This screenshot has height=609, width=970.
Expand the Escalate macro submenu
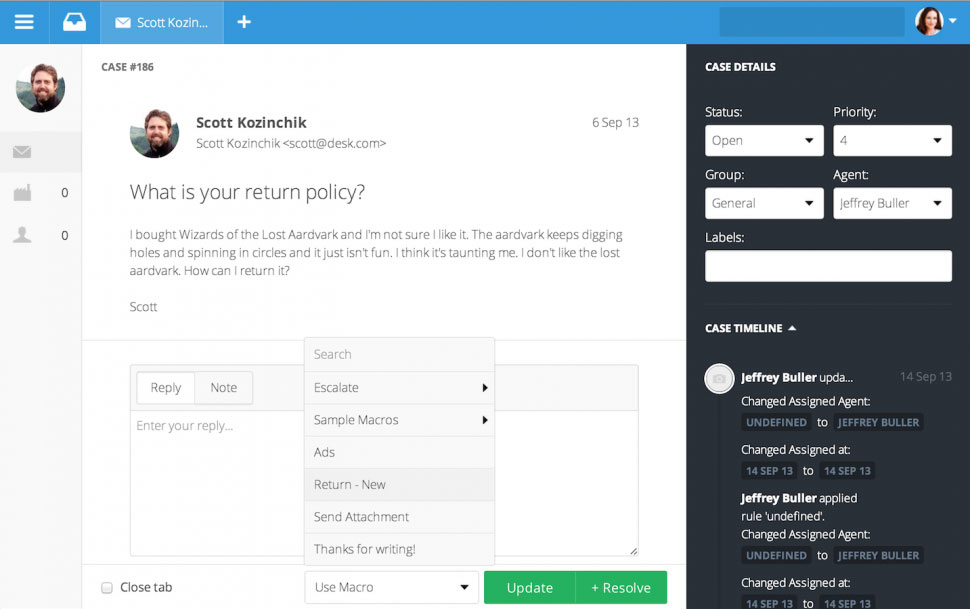pyautogui.click(x=399, y=387)
